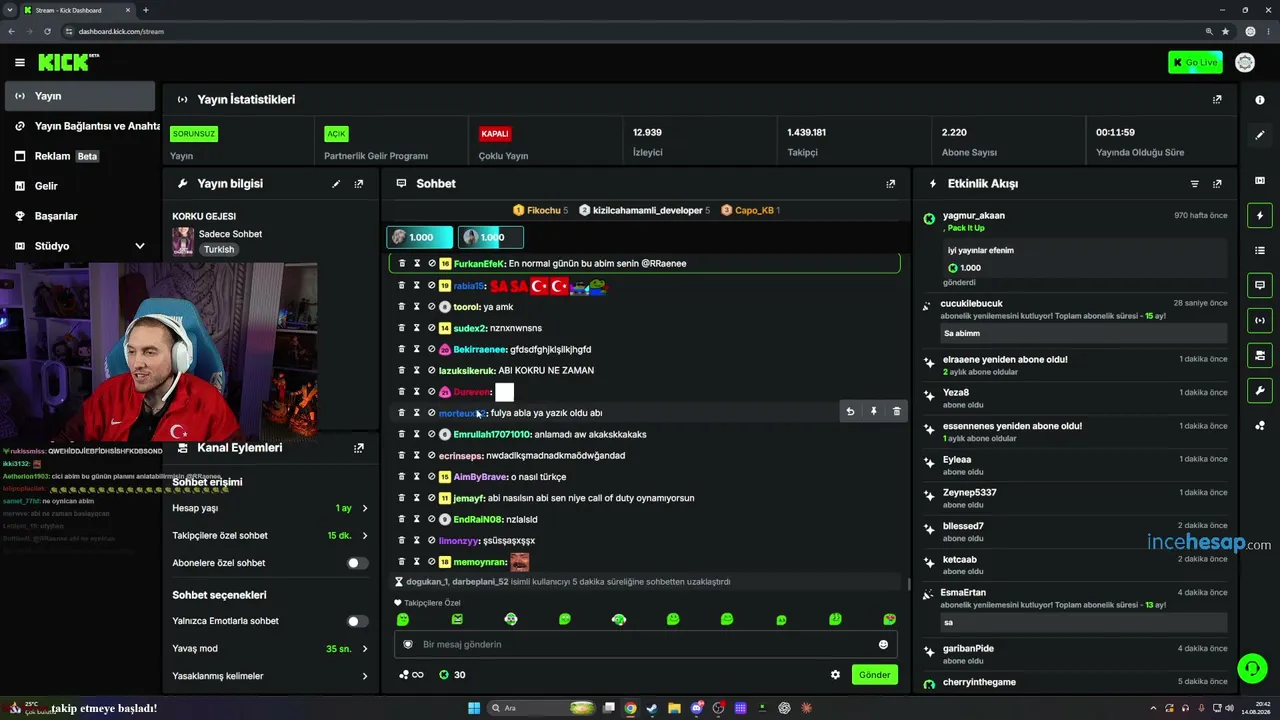This screenshot has width=1280, height=720.
Task: Edit stream info with the pencil icon
Action: tap(336, 184)
